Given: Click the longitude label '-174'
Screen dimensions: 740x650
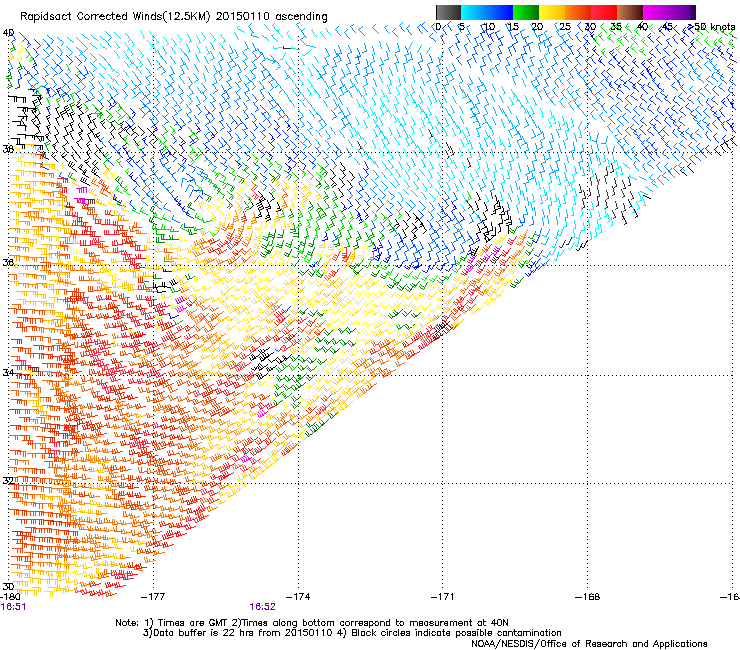Looking at the screenshot, I should 298,597.
